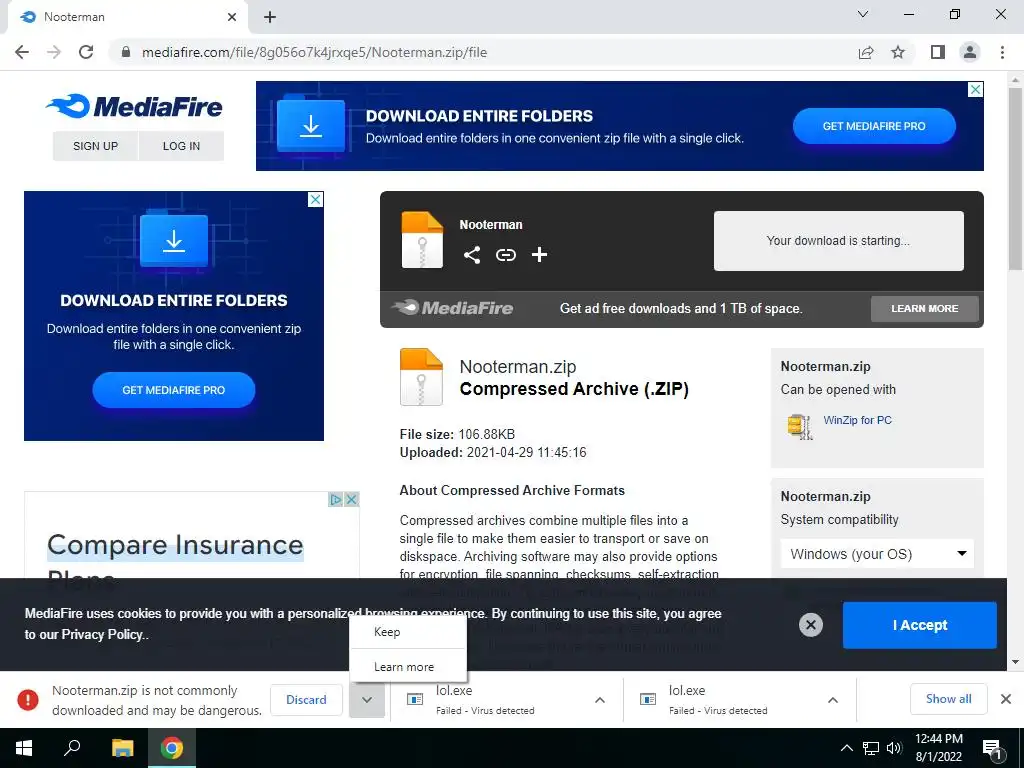Close the Nooterman tab
The width and height of the screenshot is (1024, 768).
coord(232,17)
